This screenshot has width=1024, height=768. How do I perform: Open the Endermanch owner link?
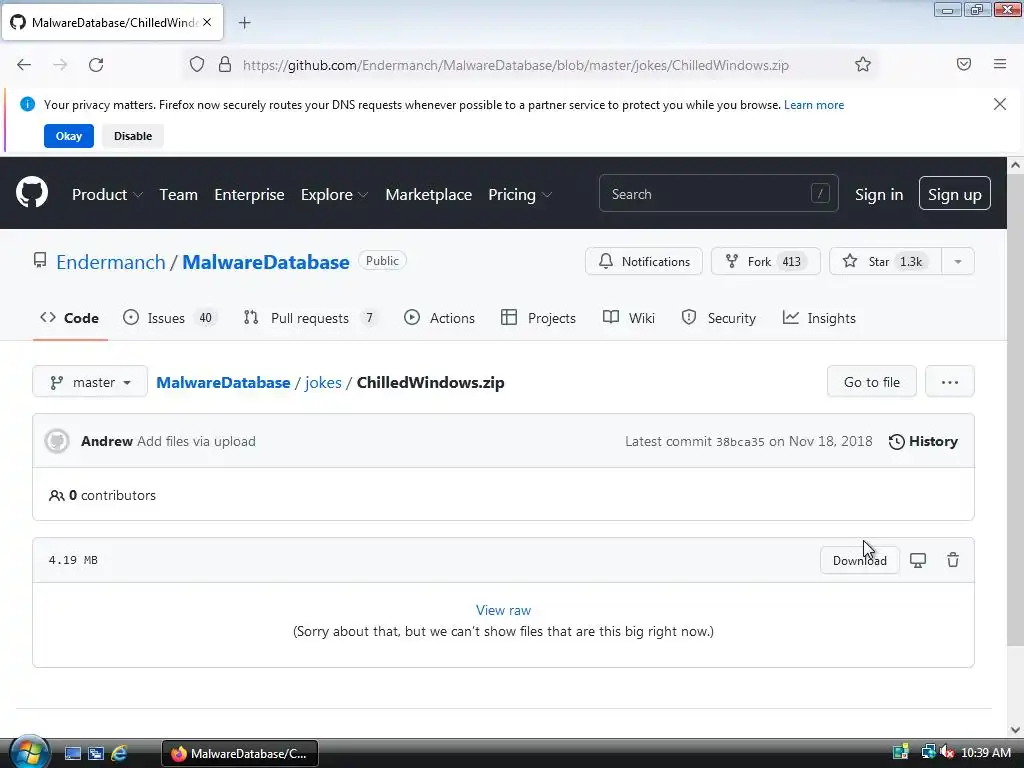pos(110,262)
